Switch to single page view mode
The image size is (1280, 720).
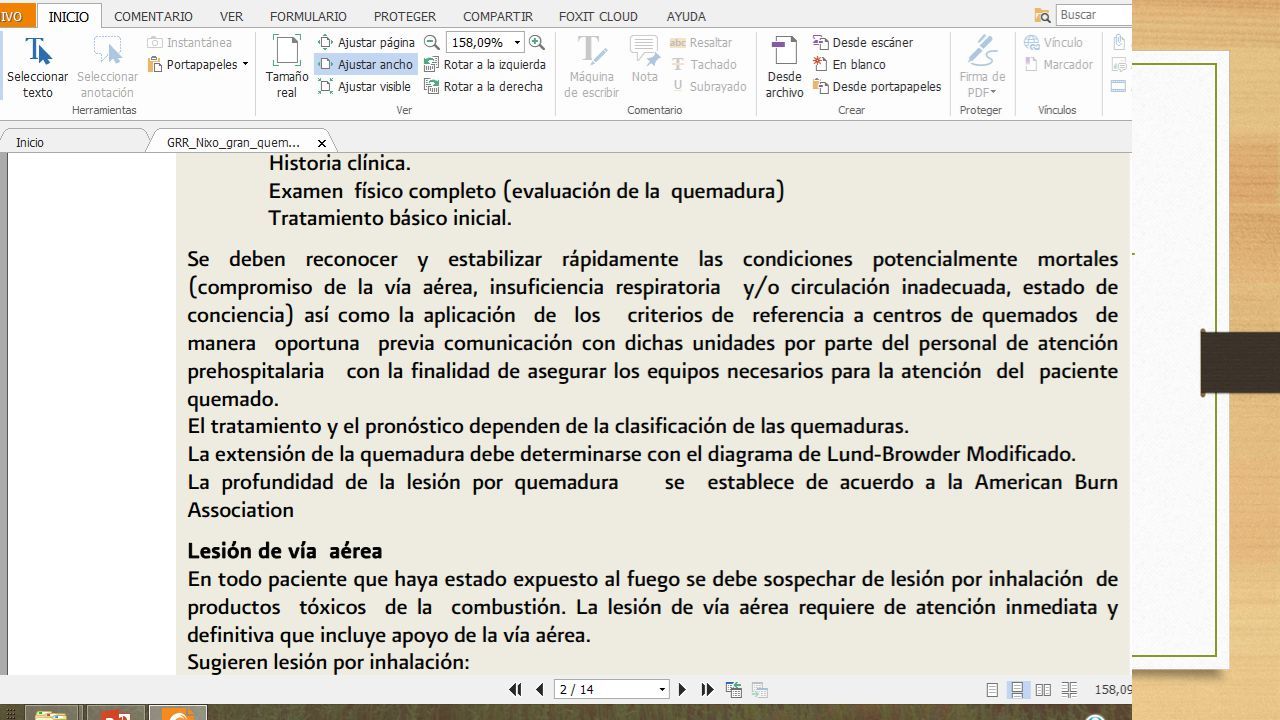tap(992, 690)
